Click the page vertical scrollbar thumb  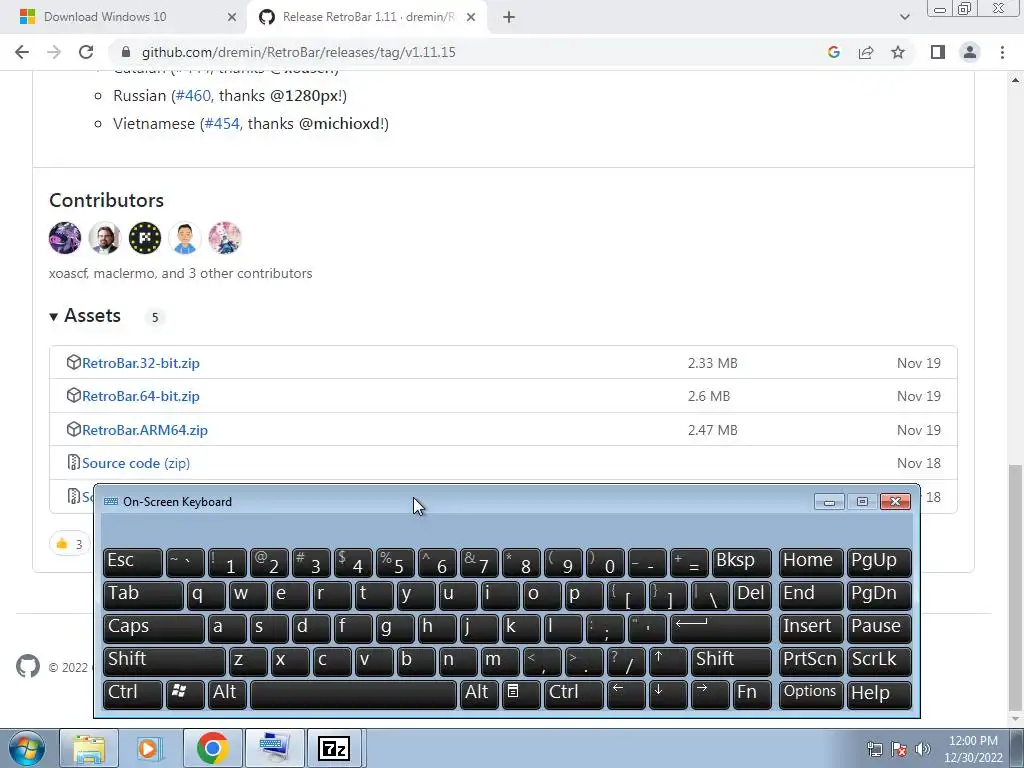point(1015,588)
